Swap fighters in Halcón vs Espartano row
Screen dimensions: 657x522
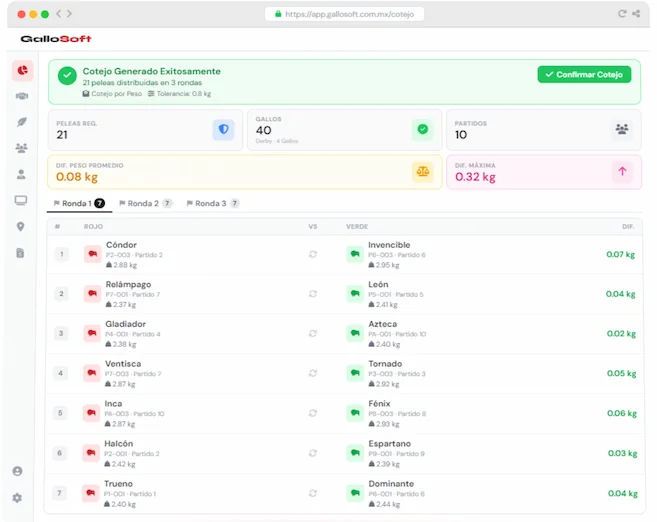point(313,453)
